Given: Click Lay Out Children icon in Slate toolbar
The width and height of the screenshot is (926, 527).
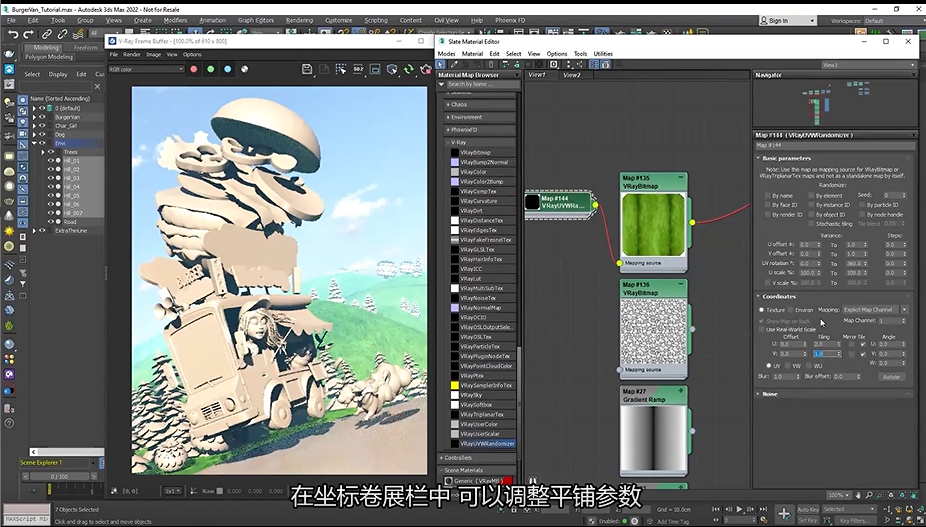Looking at the screenshot, I should pyautogui.click(x=579, y=64).
